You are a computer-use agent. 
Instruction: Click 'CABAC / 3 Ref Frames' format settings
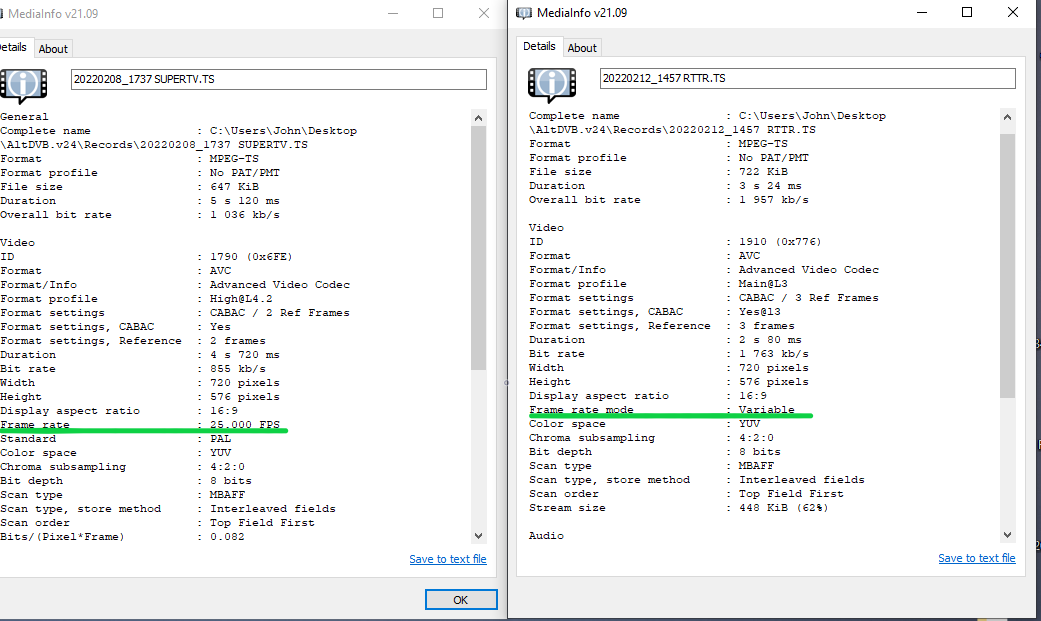(809, 298)
